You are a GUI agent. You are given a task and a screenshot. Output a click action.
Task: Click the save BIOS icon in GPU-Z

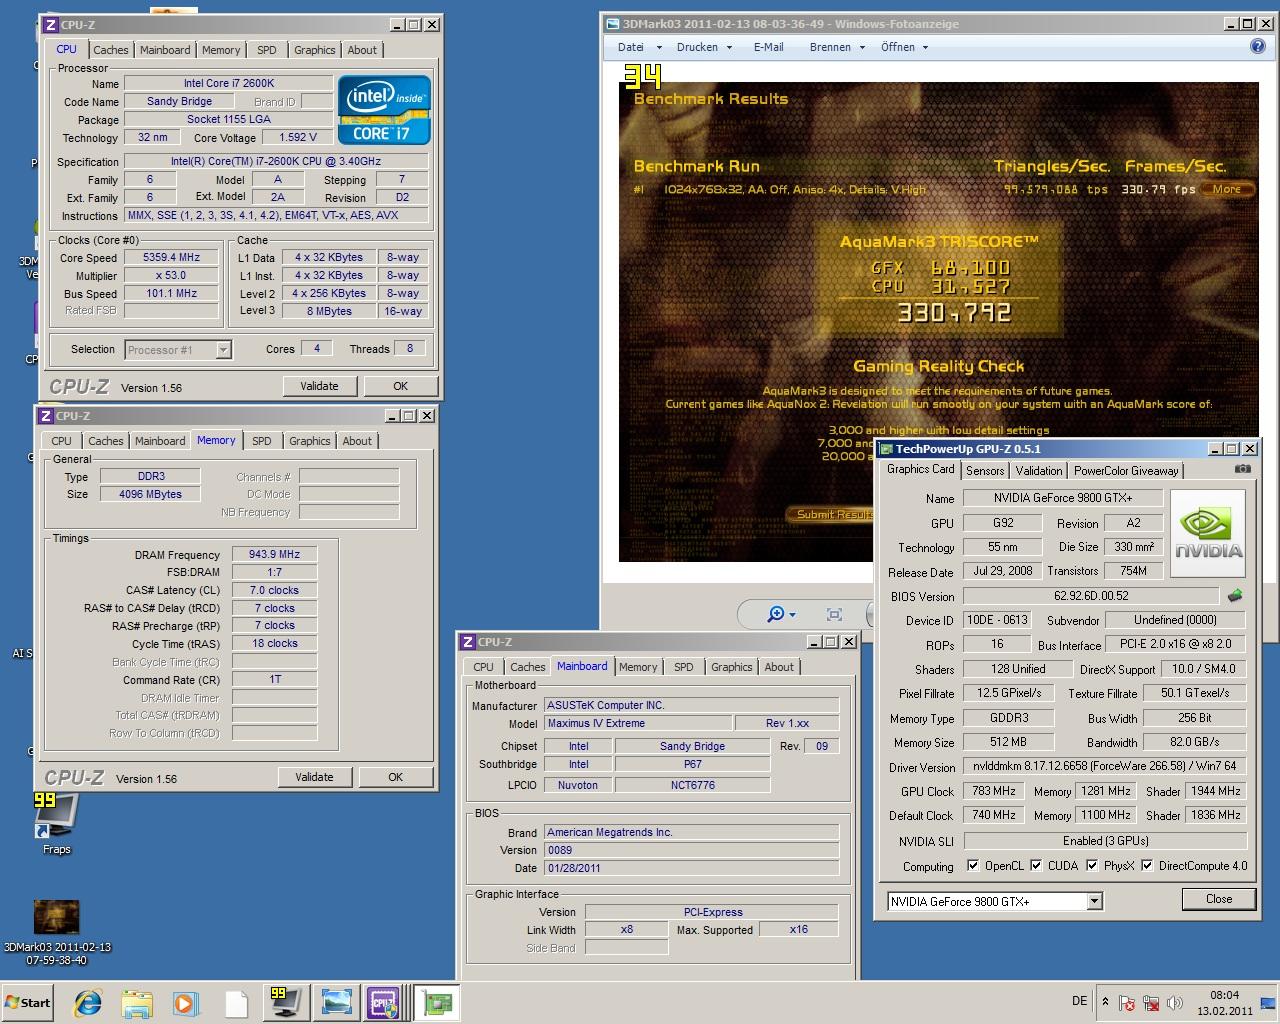coord(1235,596)
